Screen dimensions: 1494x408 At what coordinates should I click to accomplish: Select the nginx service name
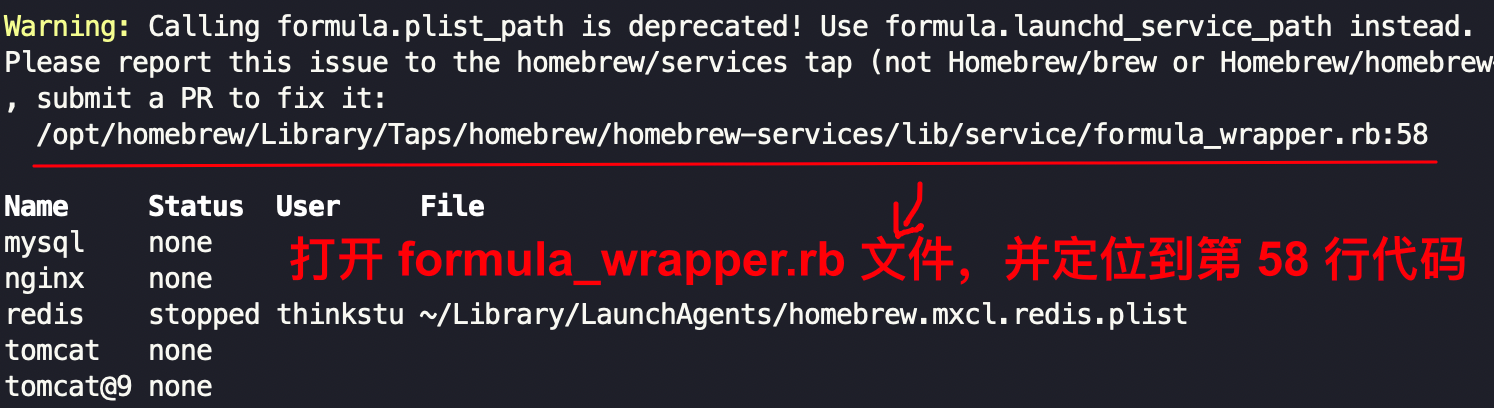coord(45,279)
